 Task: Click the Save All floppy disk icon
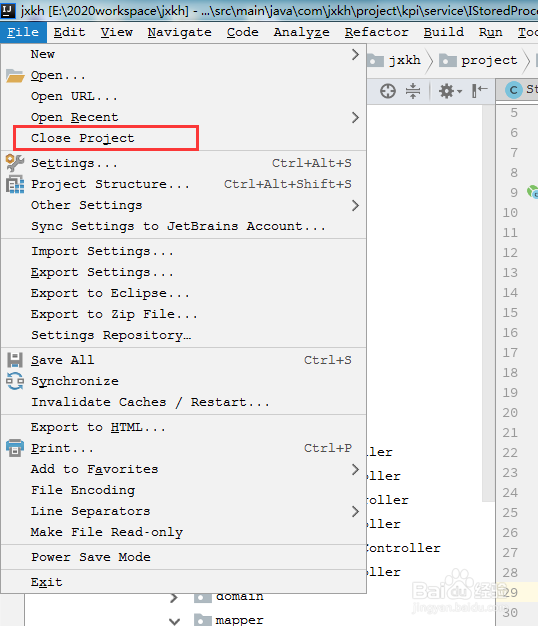tap(15, 360)
